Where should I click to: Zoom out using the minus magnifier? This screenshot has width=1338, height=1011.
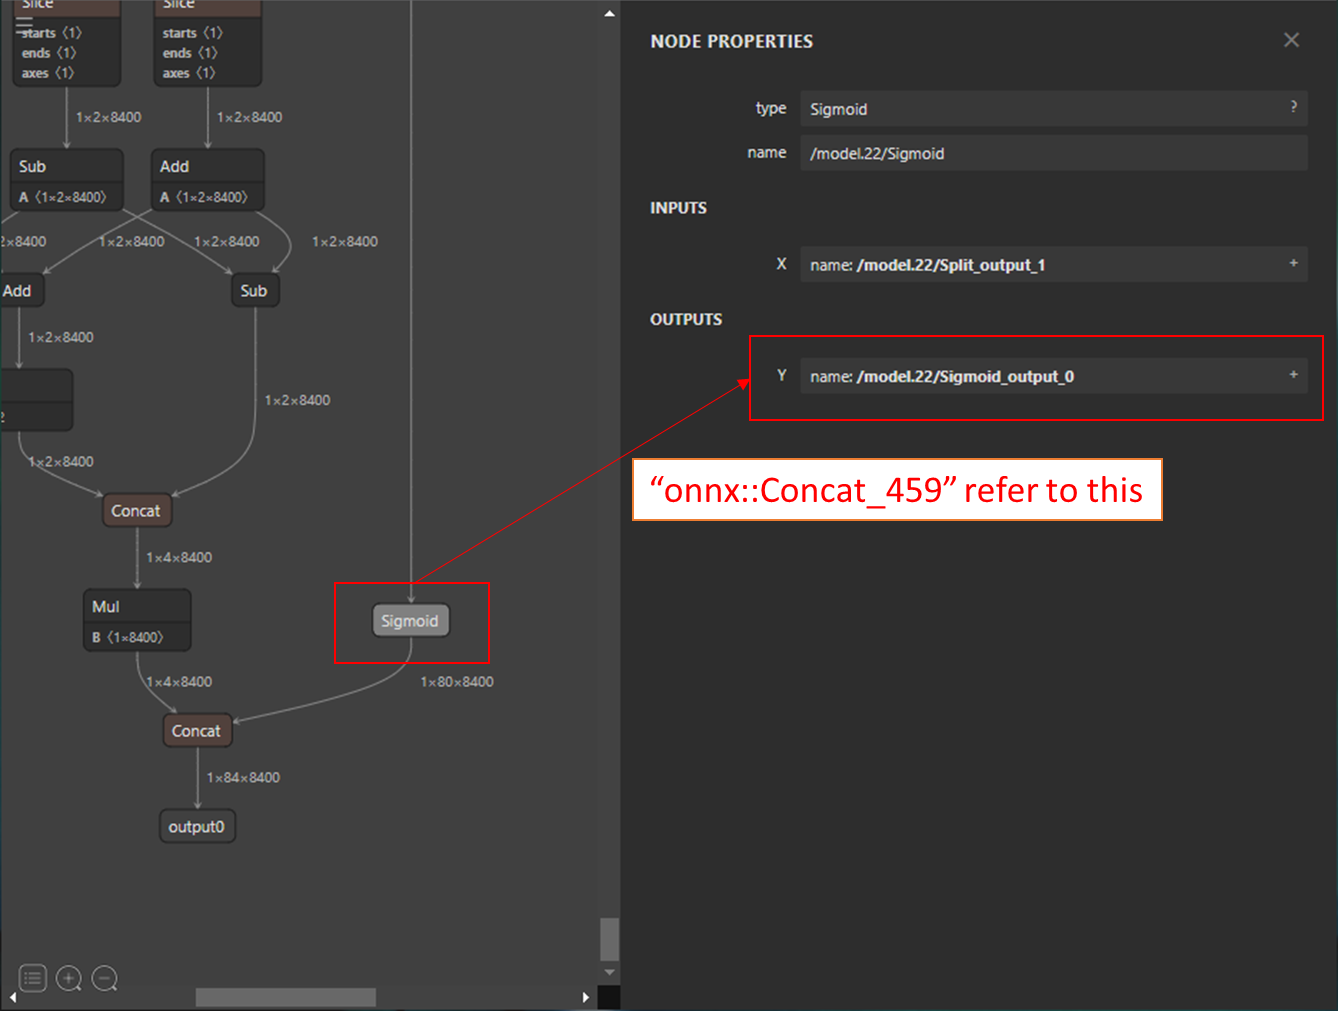click(x=105, y=978)
